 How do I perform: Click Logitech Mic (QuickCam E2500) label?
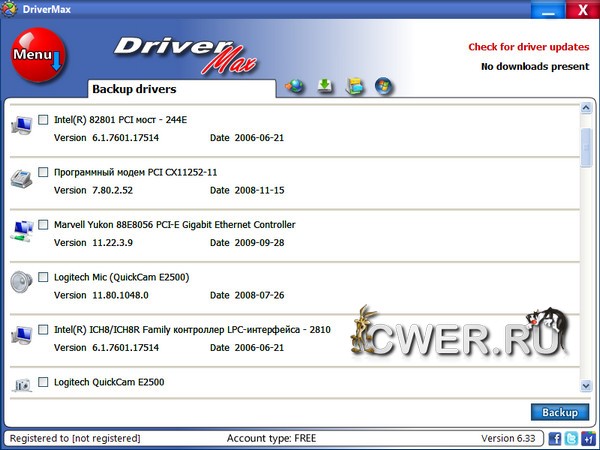(122, 277)
